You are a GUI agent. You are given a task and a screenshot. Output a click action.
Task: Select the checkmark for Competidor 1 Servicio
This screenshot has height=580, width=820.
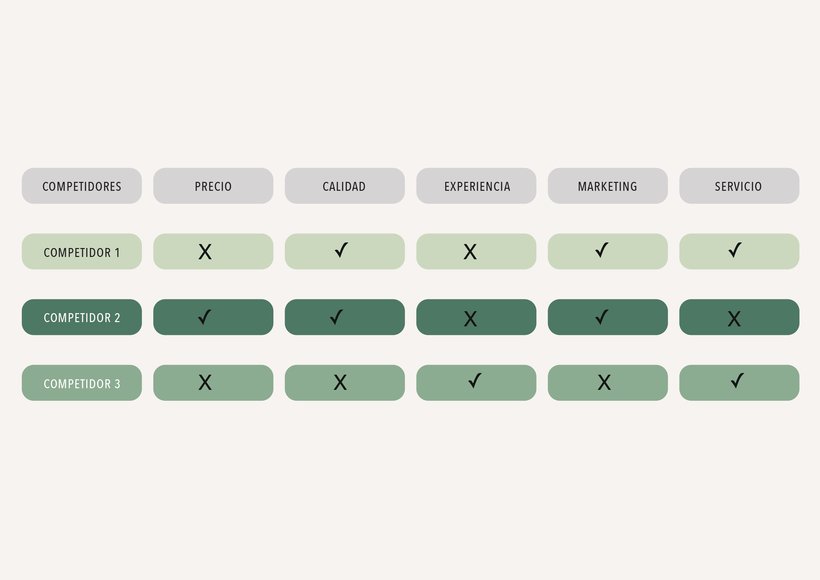click(x=735, y=250)
